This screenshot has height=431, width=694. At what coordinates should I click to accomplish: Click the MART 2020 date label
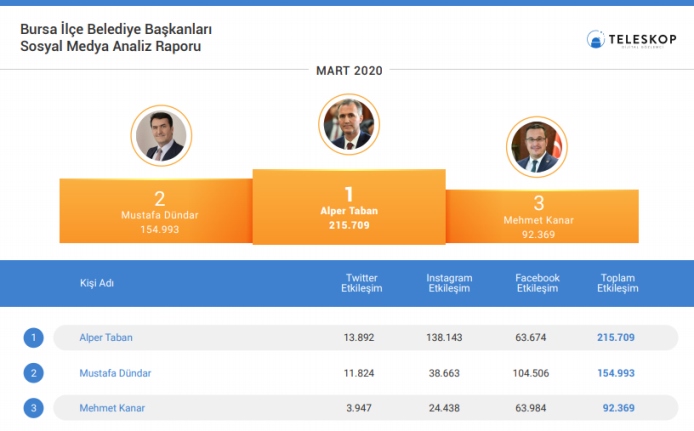[x=349, y=71]
